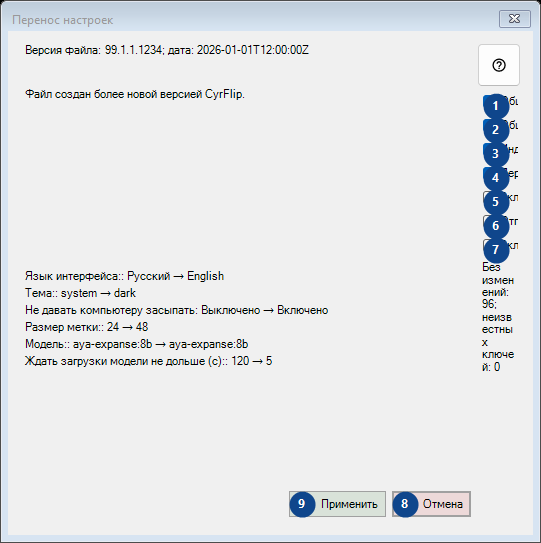Select the 'Ждать загрузки модели не дольше' line

(148, 361)
